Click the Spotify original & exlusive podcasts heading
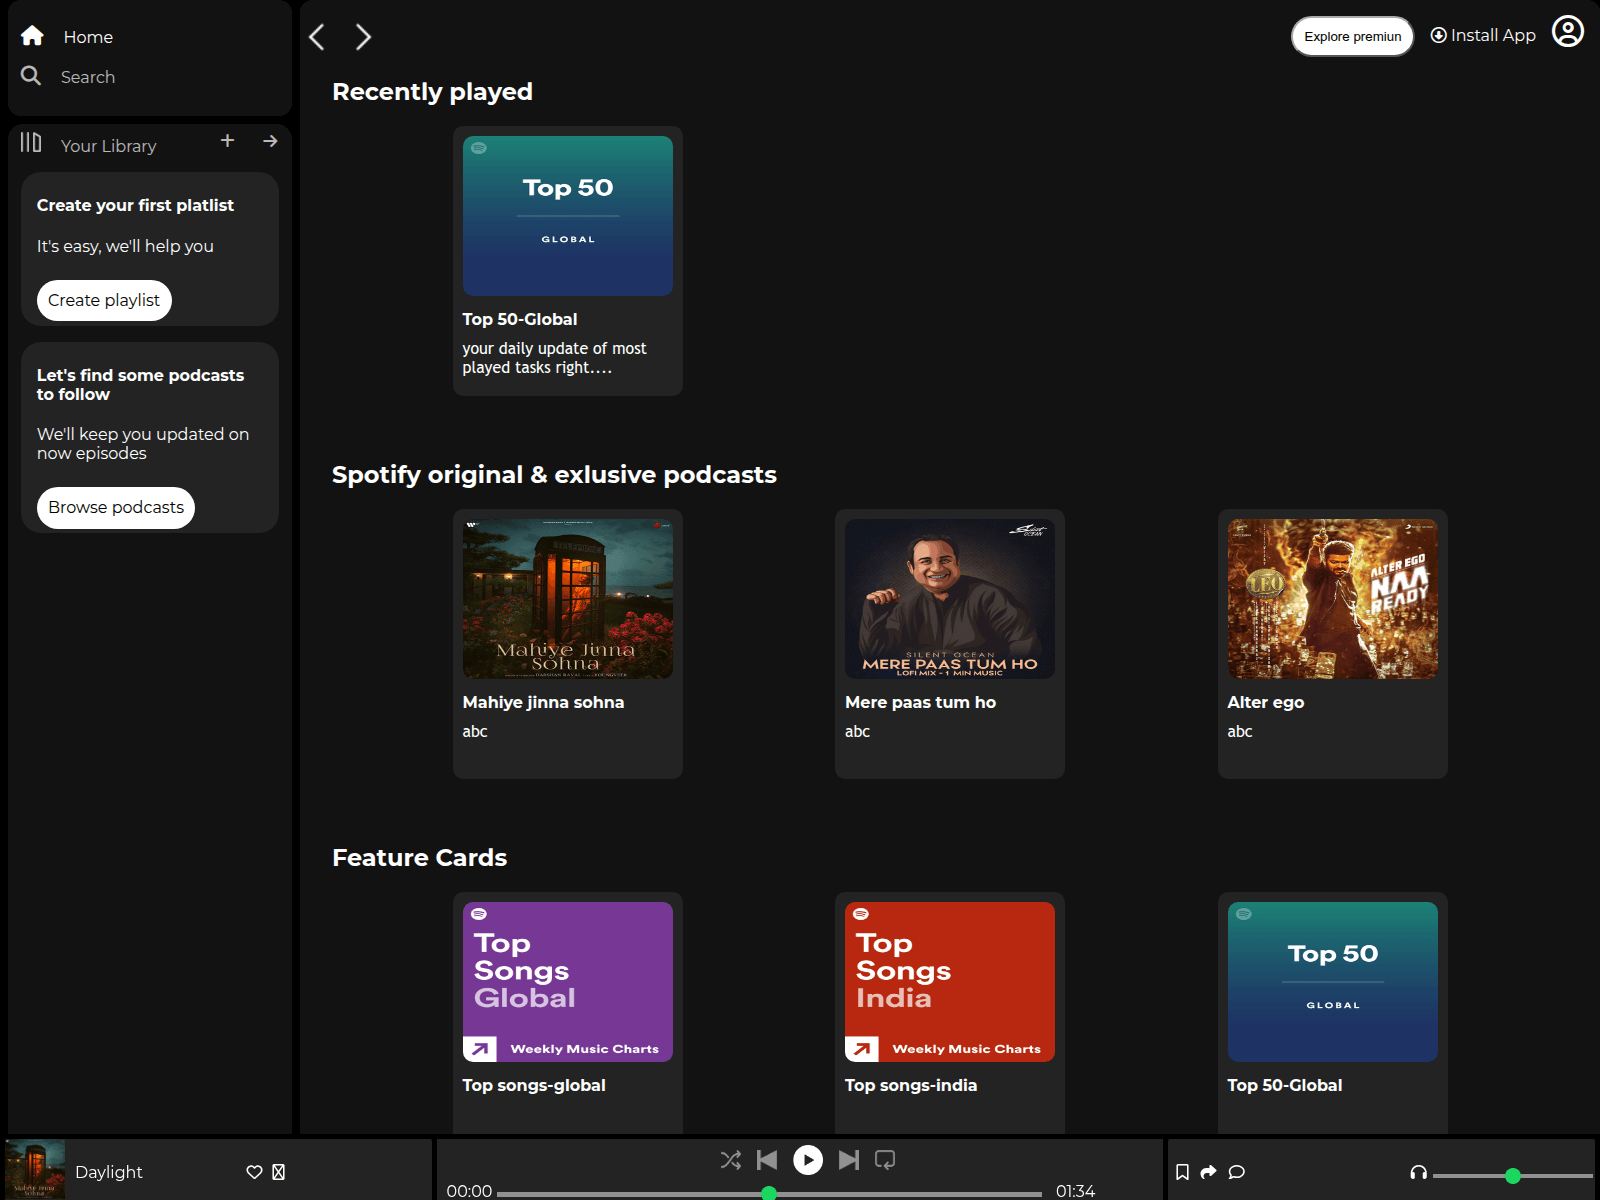 point(554,475)
